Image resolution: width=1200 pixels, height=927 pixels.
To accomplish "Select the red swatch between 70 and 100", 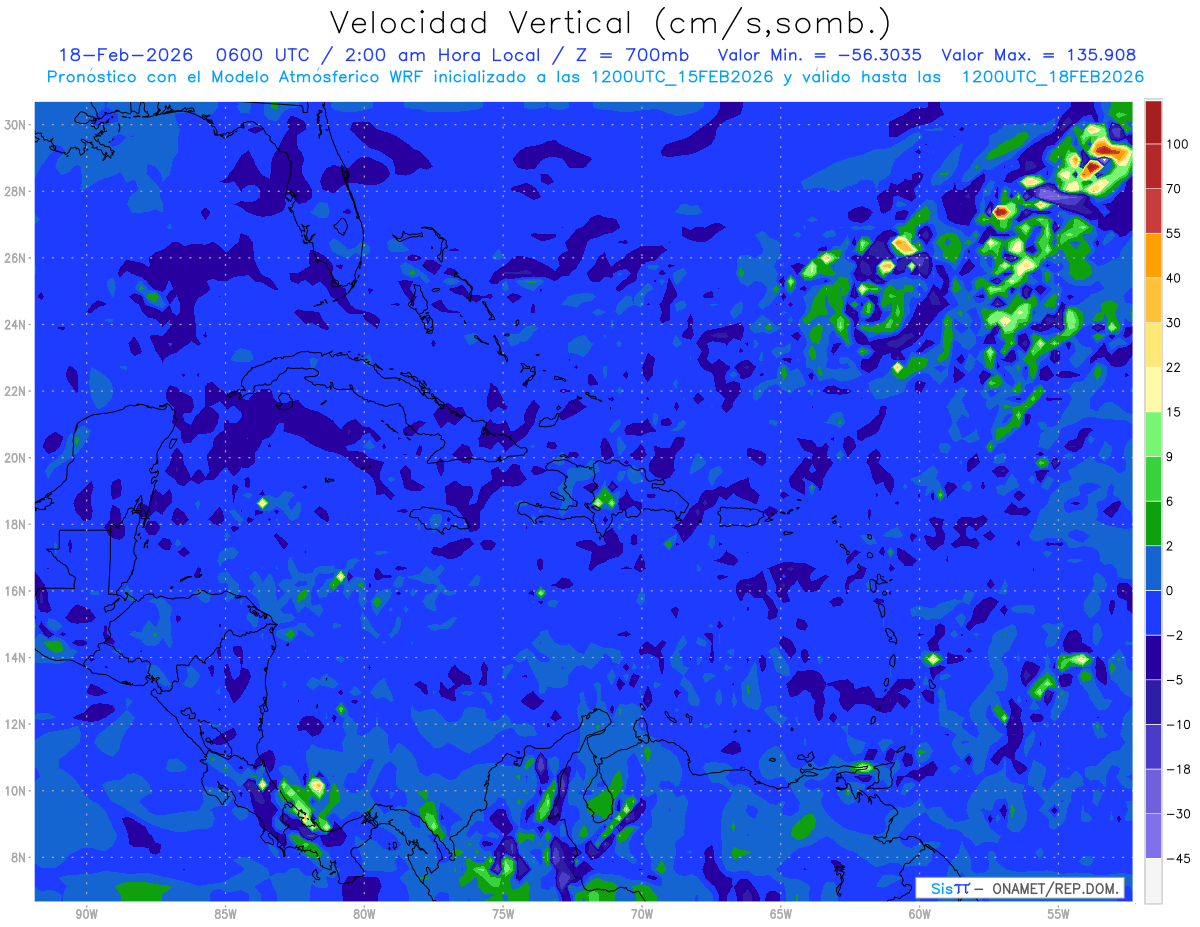I will point(1153,167).
